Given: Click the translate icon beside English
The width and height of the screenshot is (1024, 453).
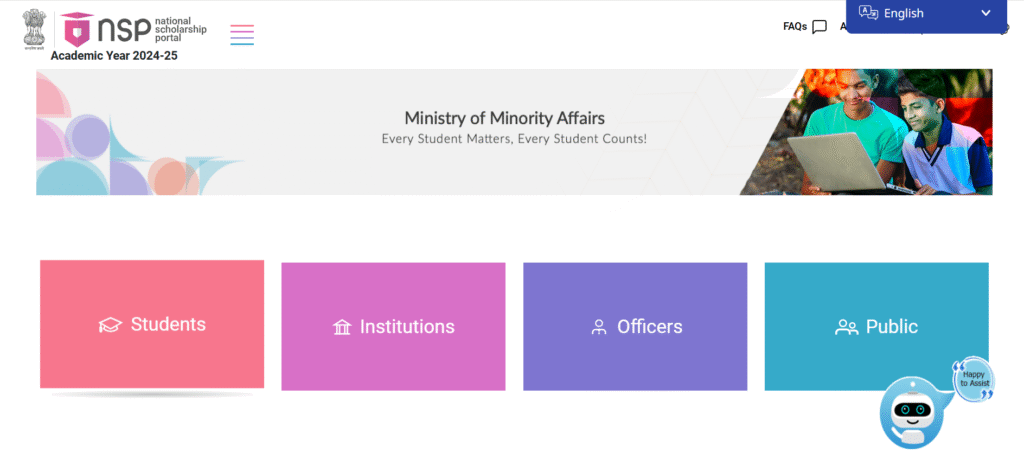Looking at the screenshot, I should point(868,13).
